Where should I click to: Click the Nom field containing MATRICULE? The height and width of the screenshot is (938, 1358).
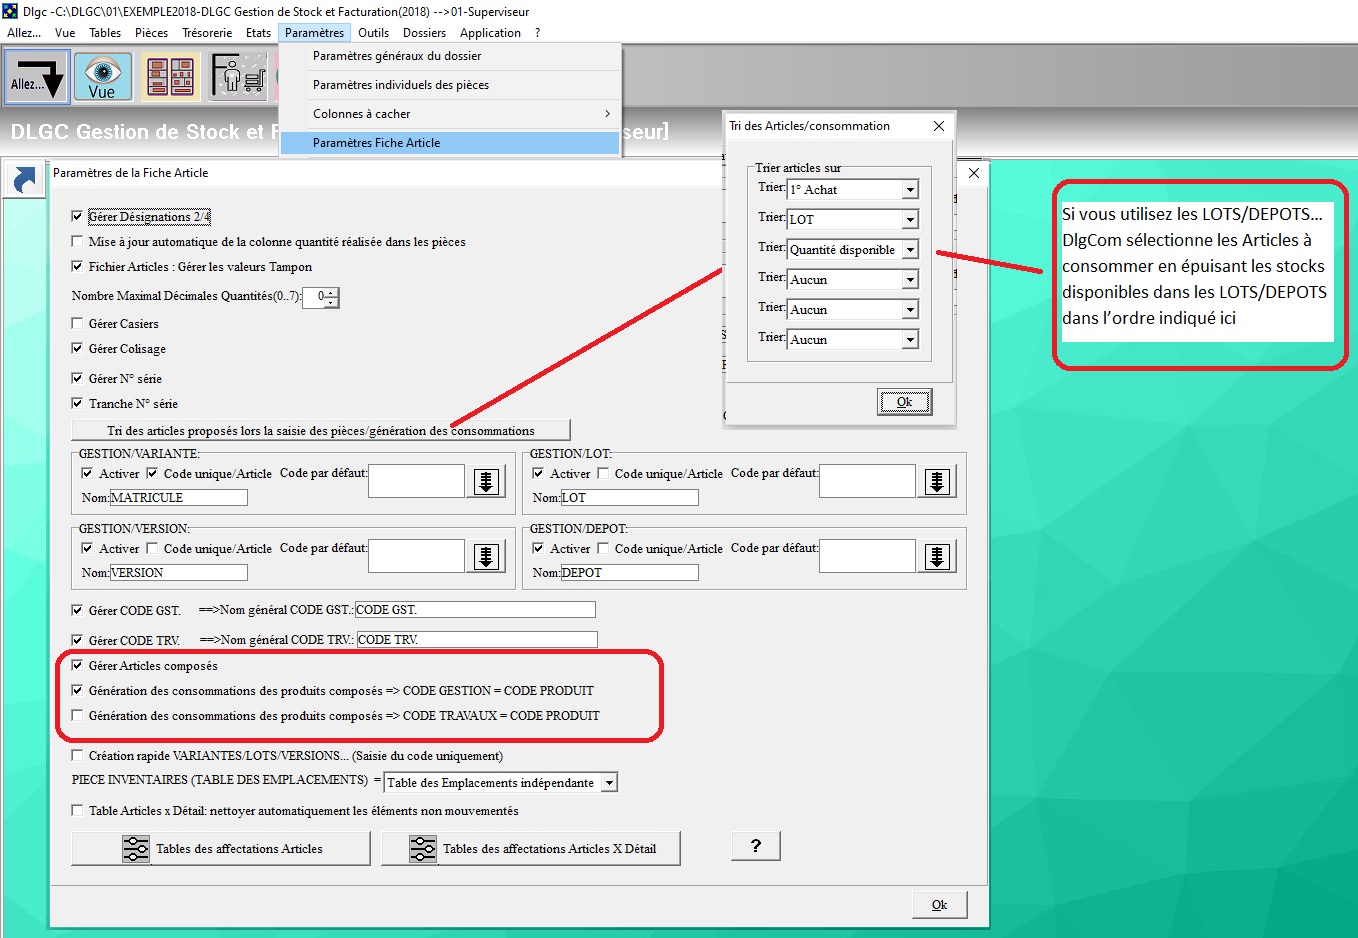tap(178, 497)
